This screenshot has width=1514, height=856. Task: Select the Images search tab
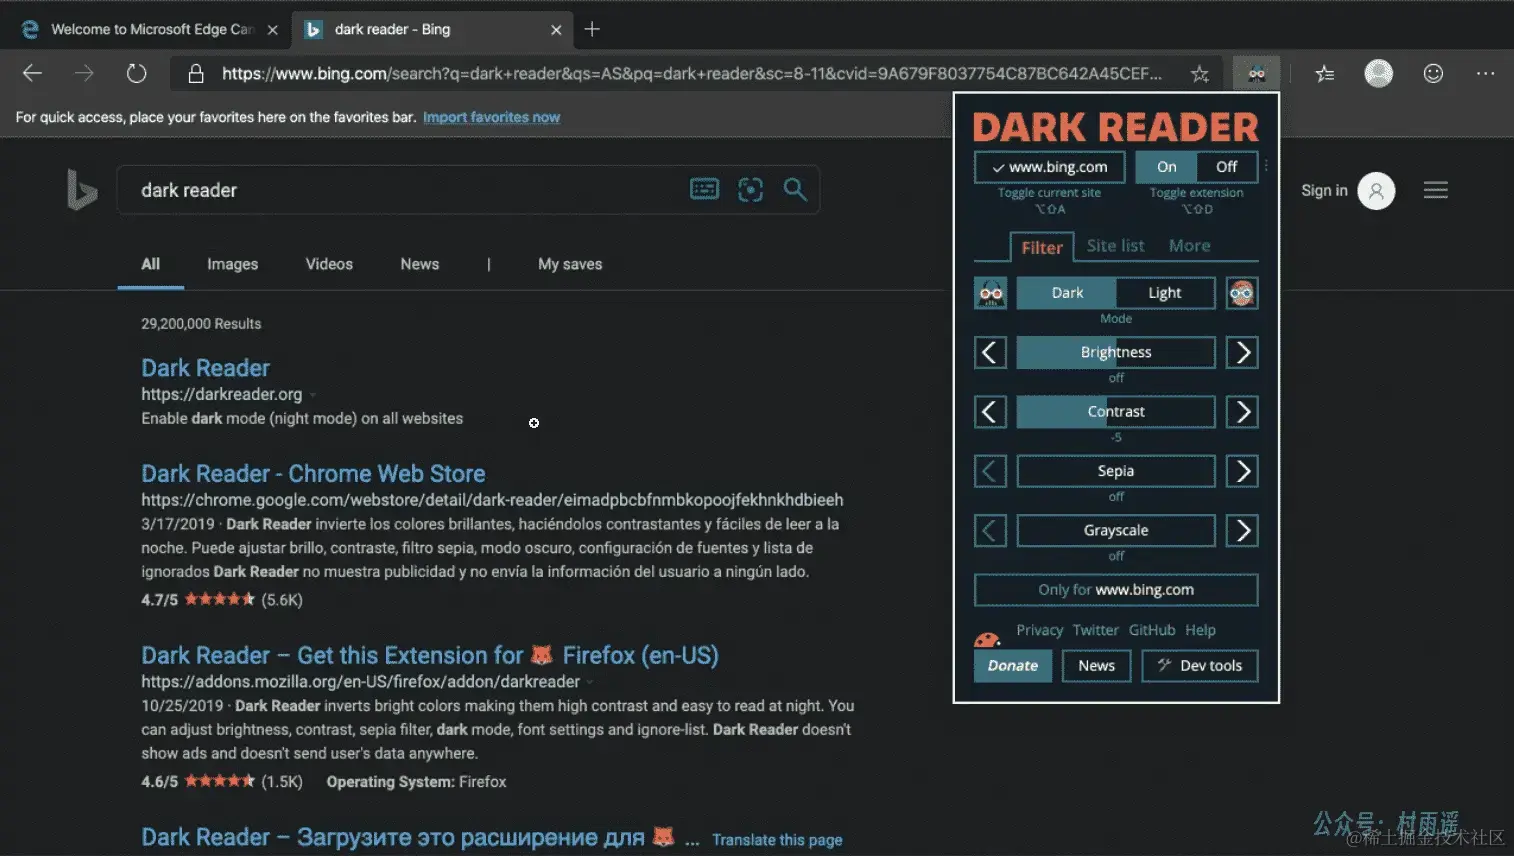[x=232, y=264]
